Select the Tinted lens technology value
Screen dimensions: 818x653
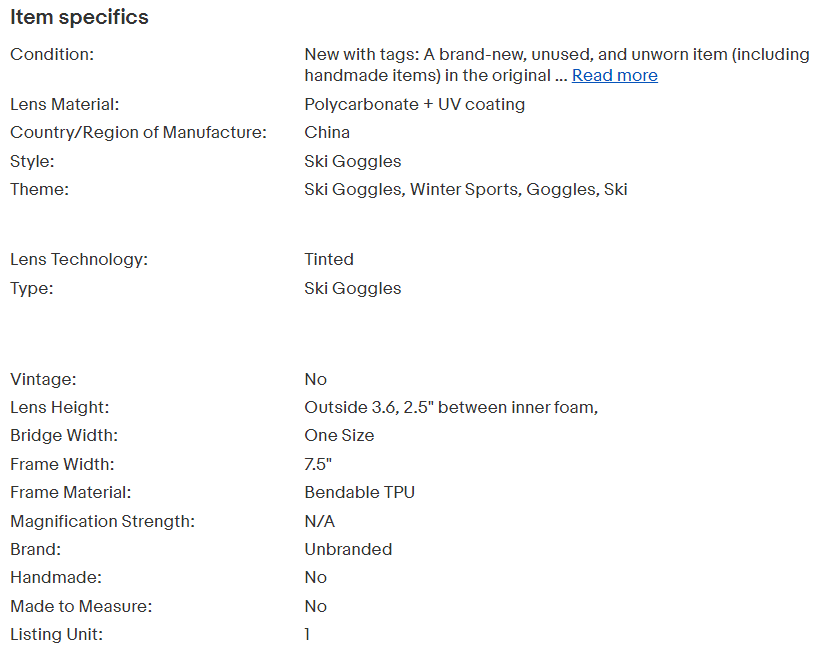click(x=329, y=259)
